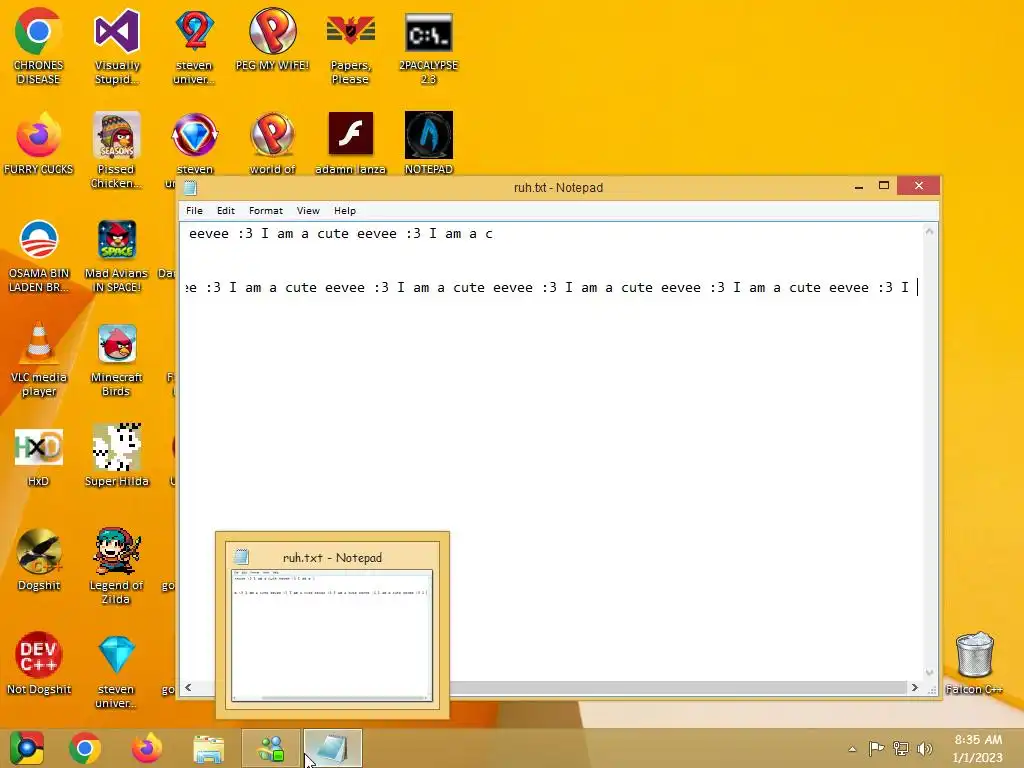Open the volume speaker tray icon

pos(925,749)
